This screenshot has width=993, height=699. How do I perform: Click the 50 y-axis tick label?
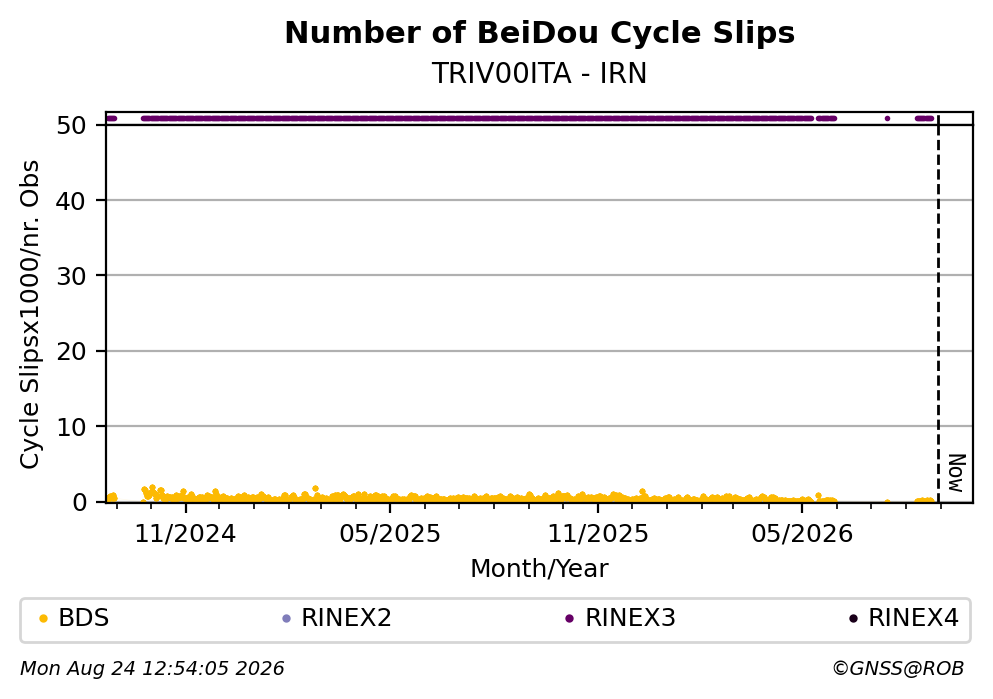[x=72, y=125]
